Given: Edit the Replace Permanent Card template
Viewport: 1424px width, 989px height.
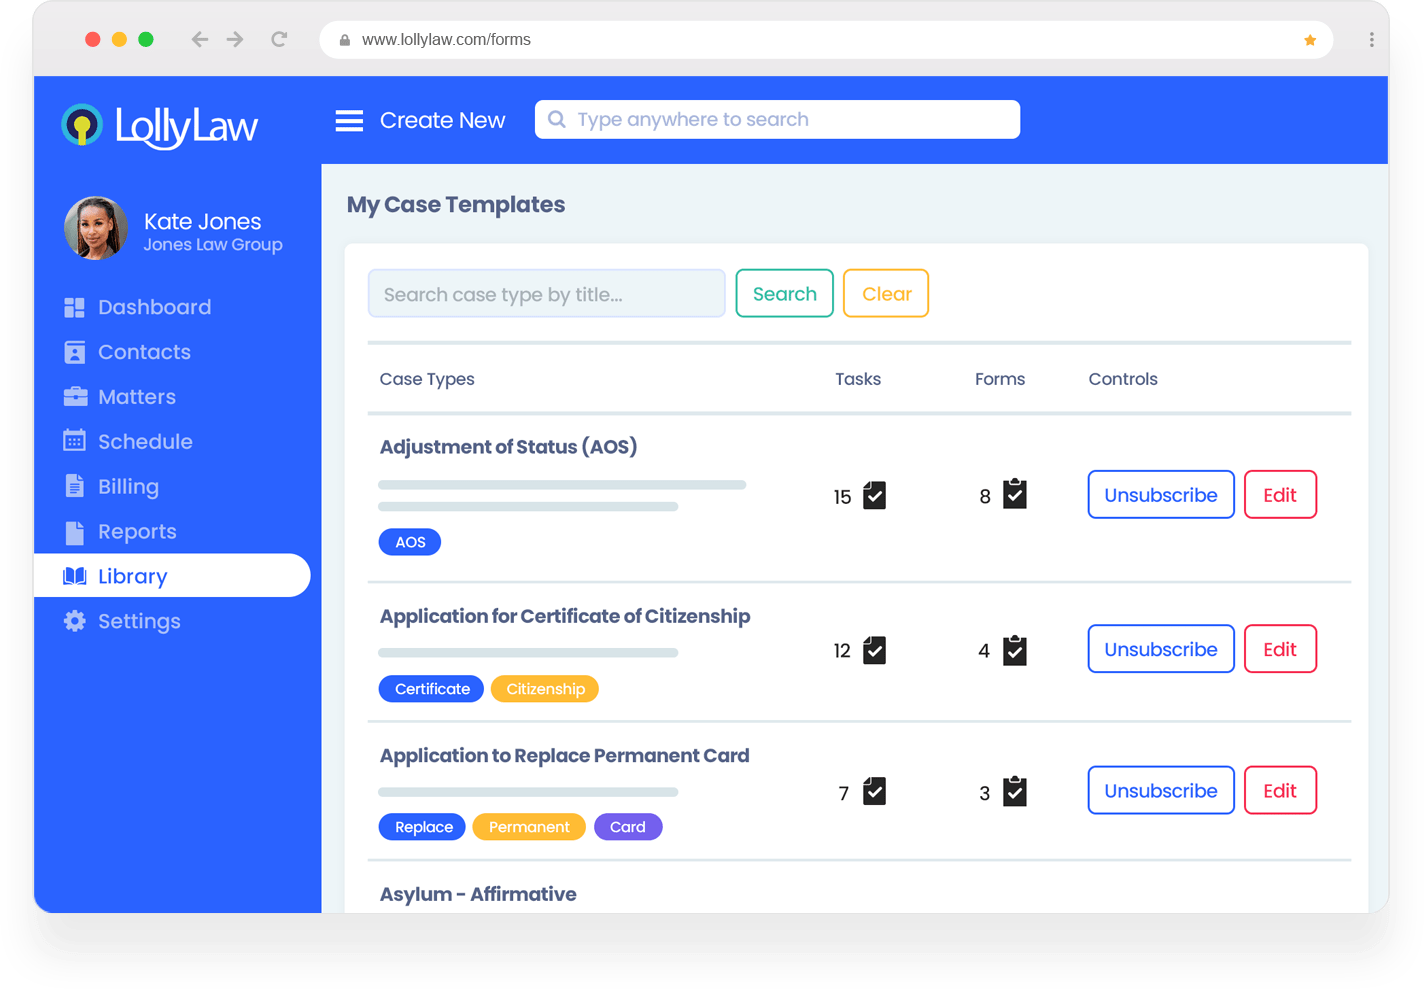Looking at the screenshot, I should [x=1280, y=790].
